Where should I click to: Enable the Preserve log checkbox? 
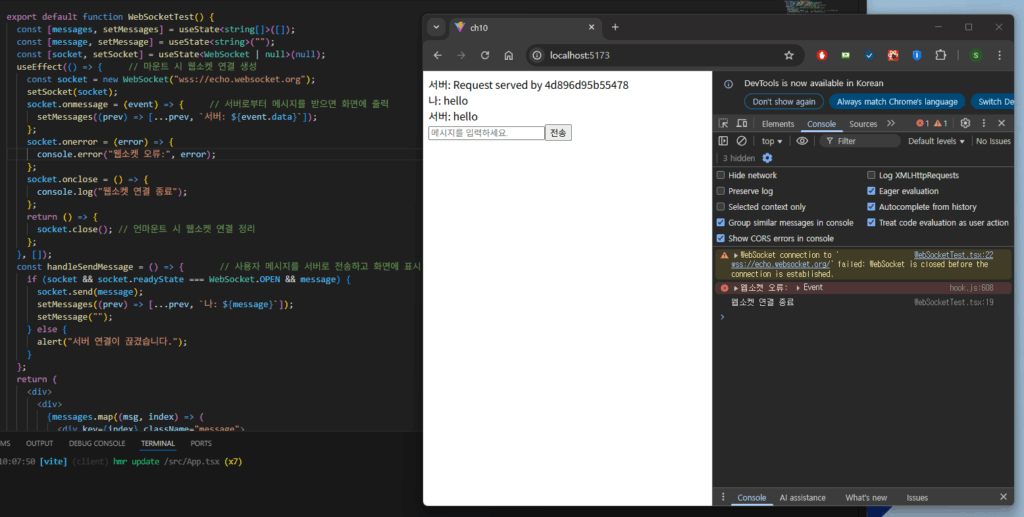click(x=721, y=191)
